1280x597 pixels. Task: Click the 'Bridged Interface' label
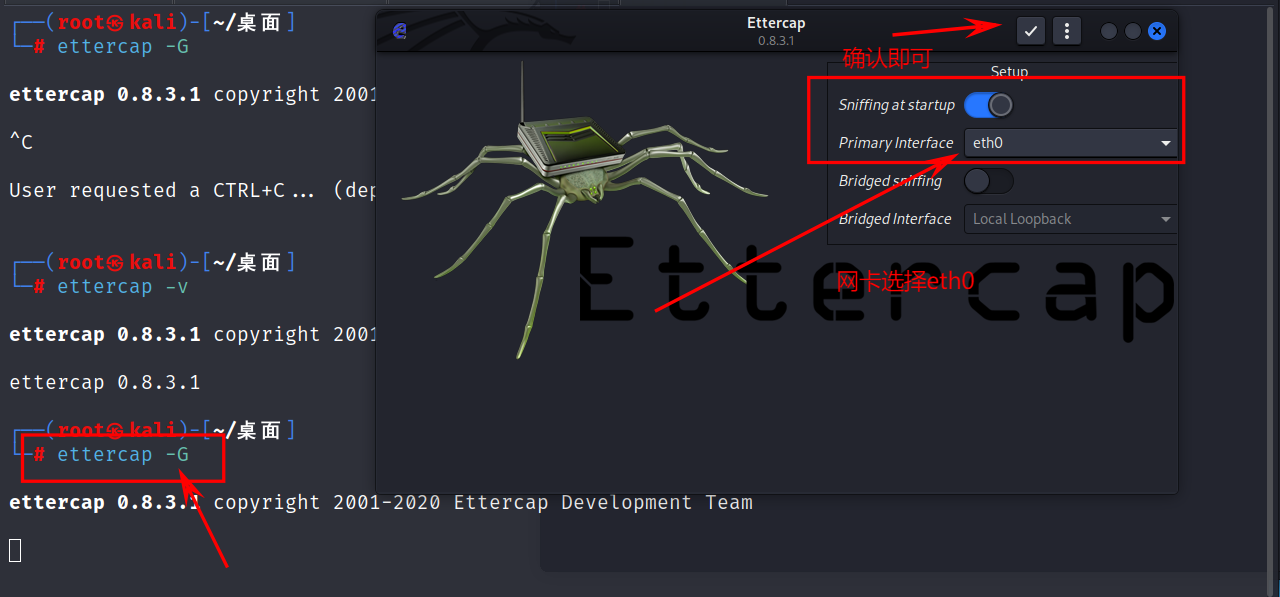tap(895, 219)
